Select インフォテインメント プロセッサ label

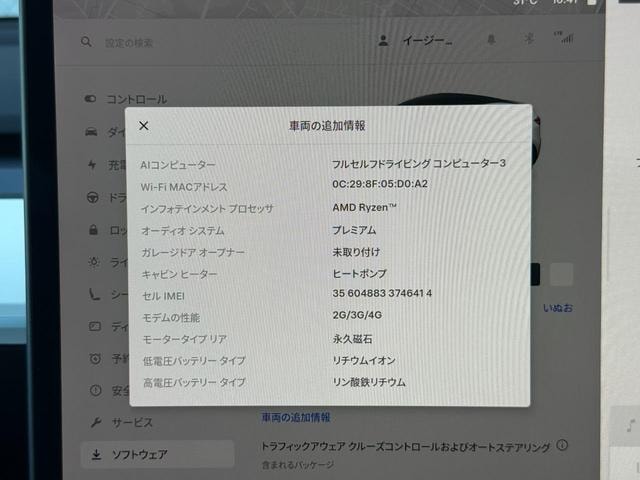207,209
